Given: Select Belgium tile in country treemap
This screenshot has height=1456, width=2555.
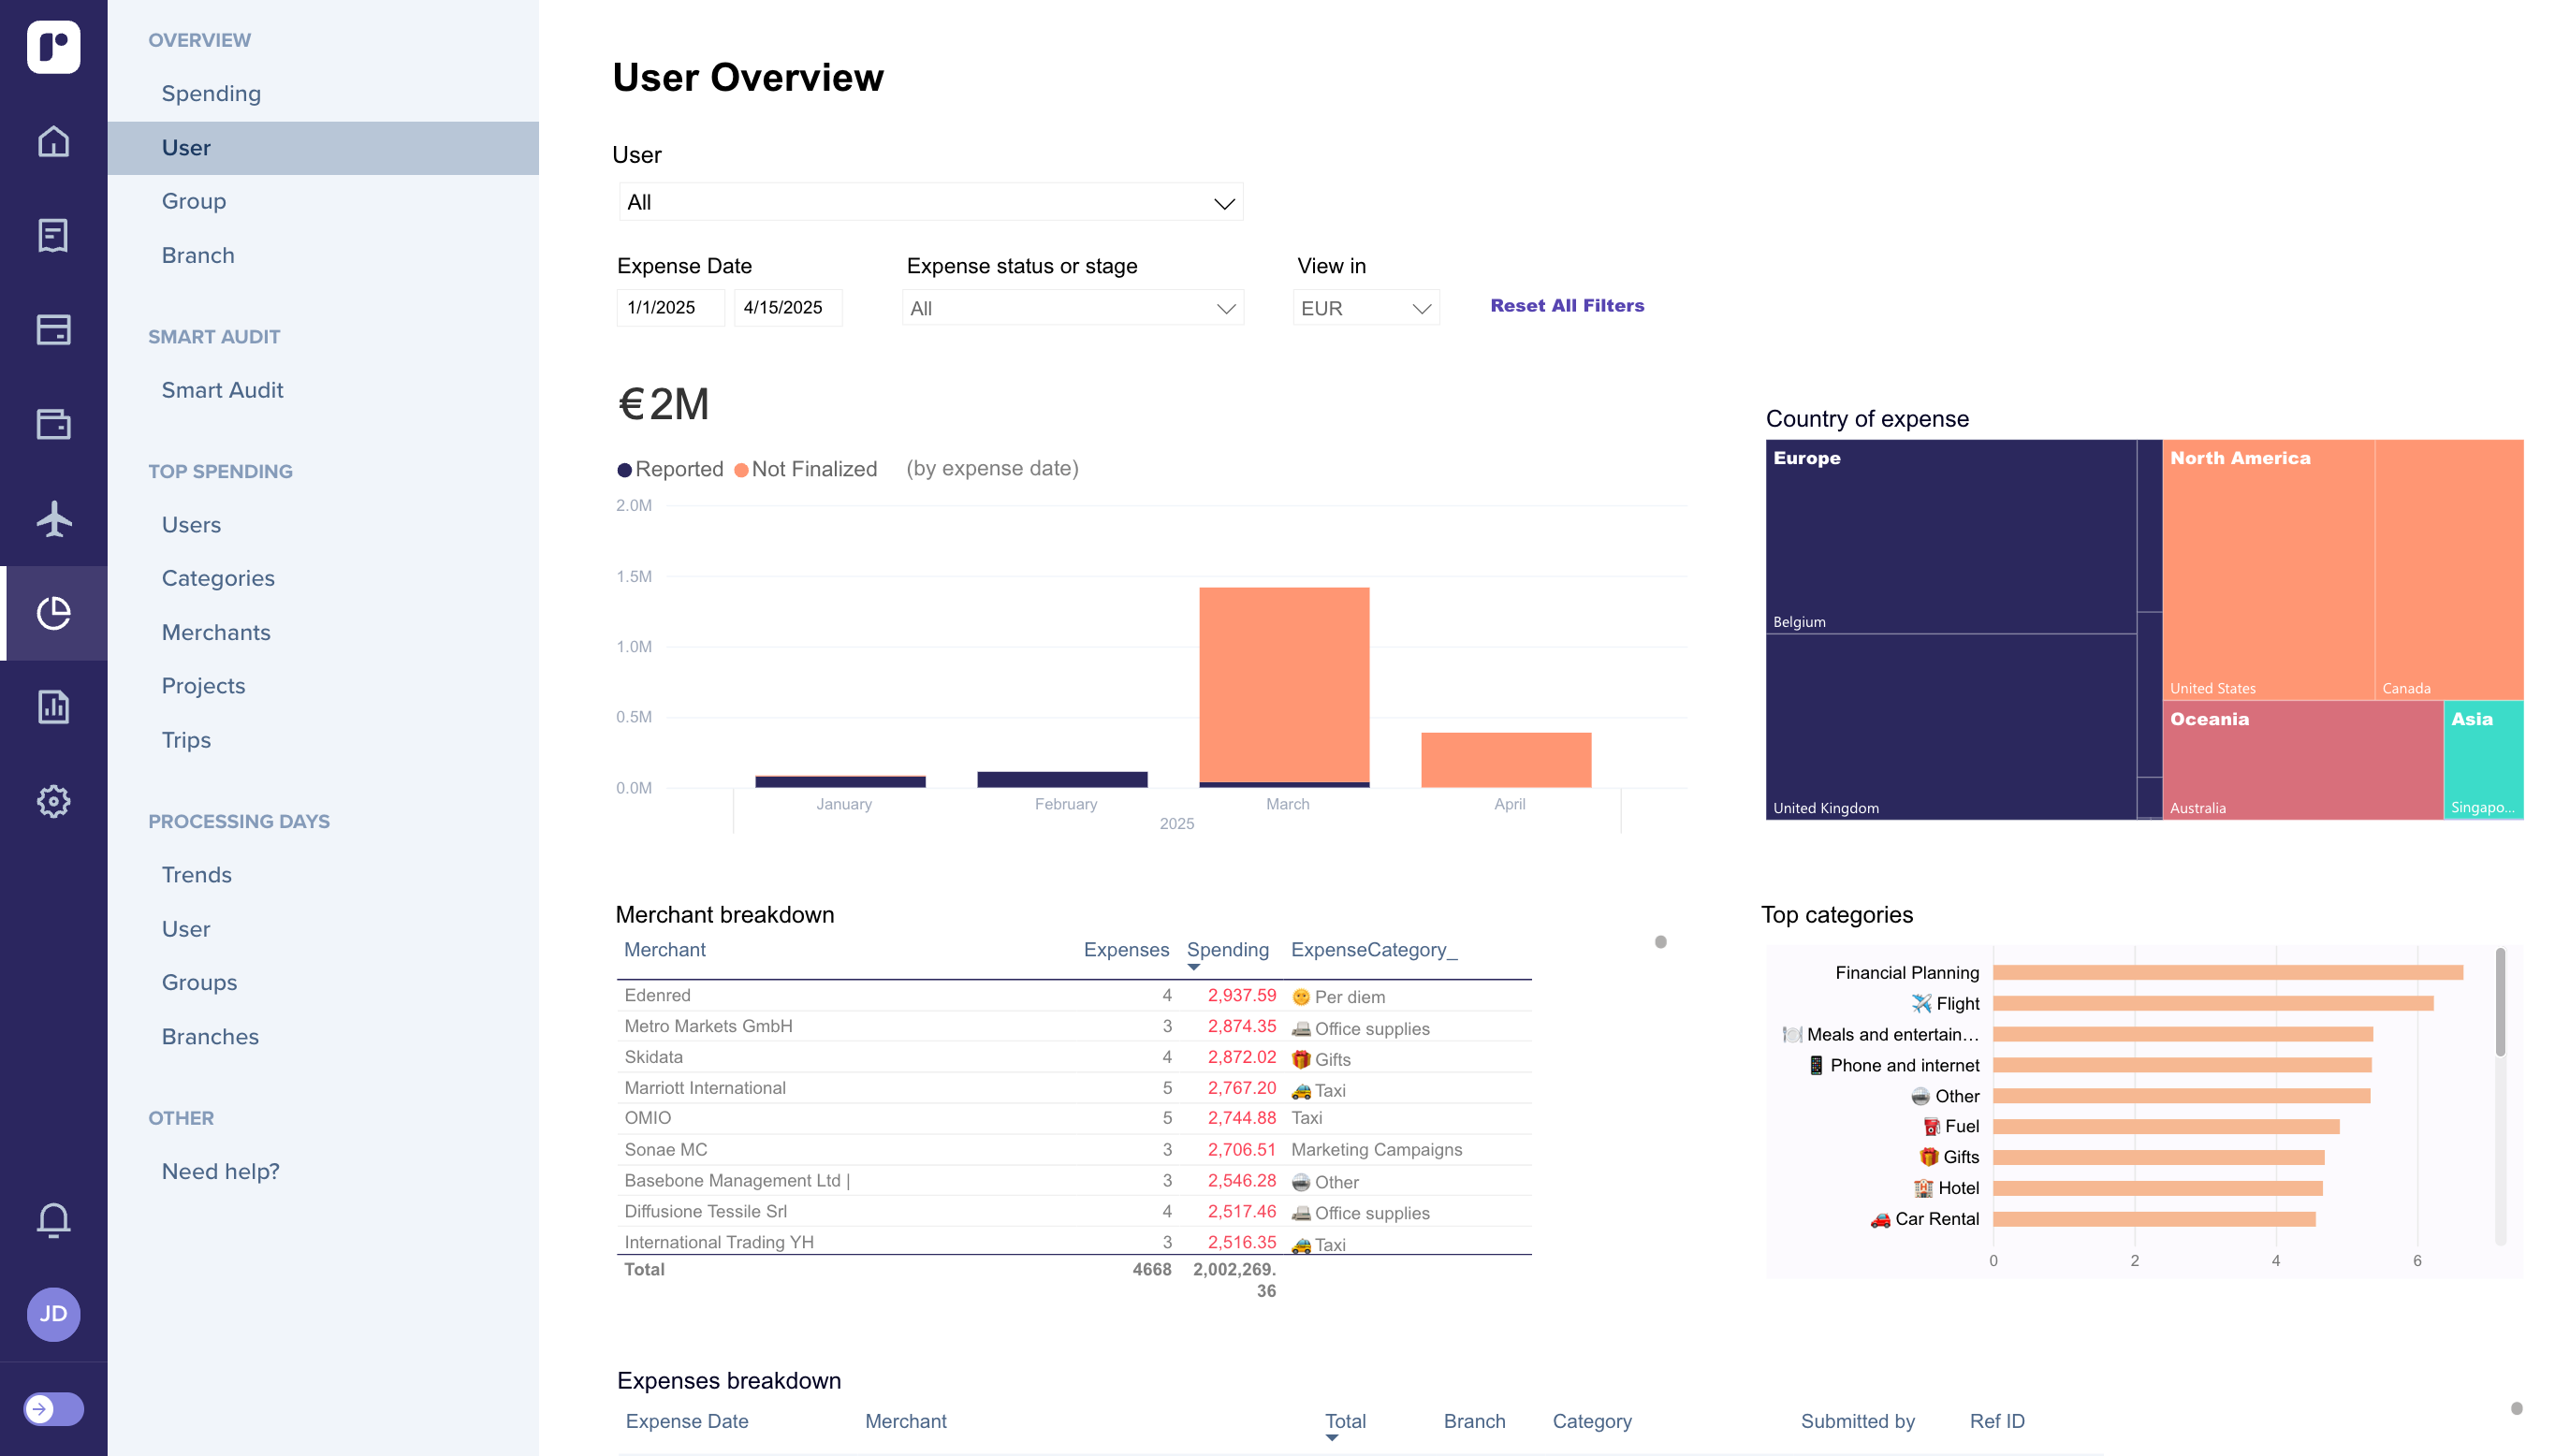Looking at the screenshot, I should tap(1950, 537).
